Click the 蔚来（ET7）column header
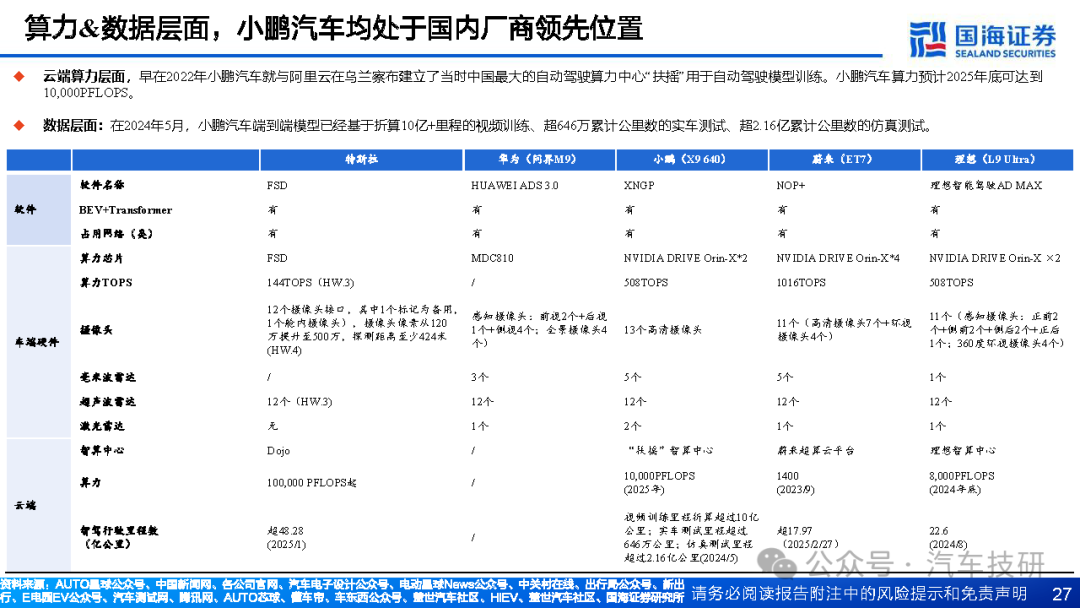 click(844, 159)
